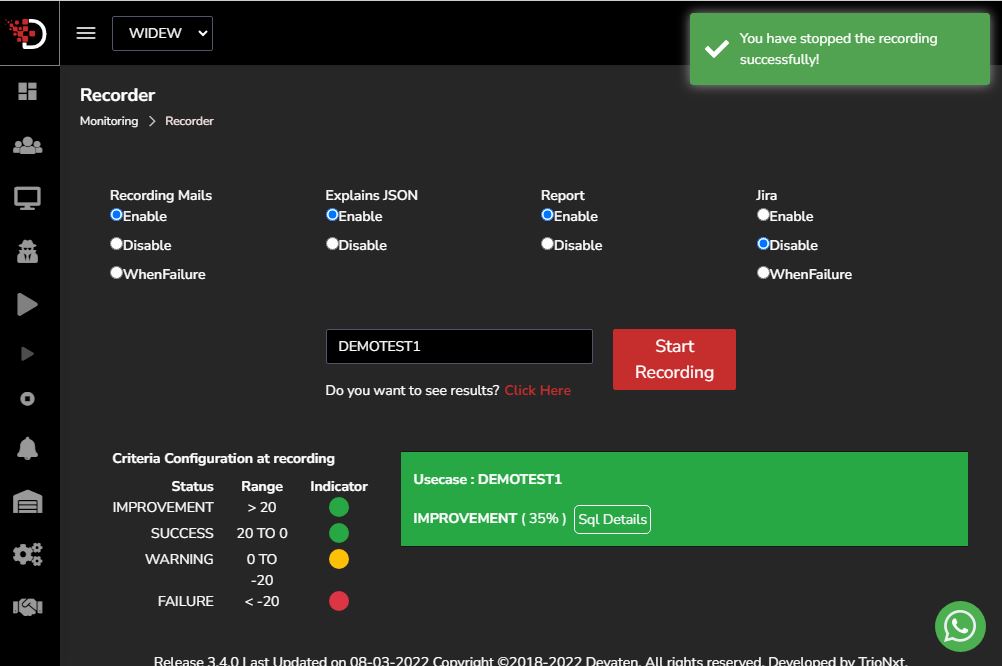This screenshot has width=1002, height=666.
Task: Click the Recorder page heading
Action: pos(118,95)
